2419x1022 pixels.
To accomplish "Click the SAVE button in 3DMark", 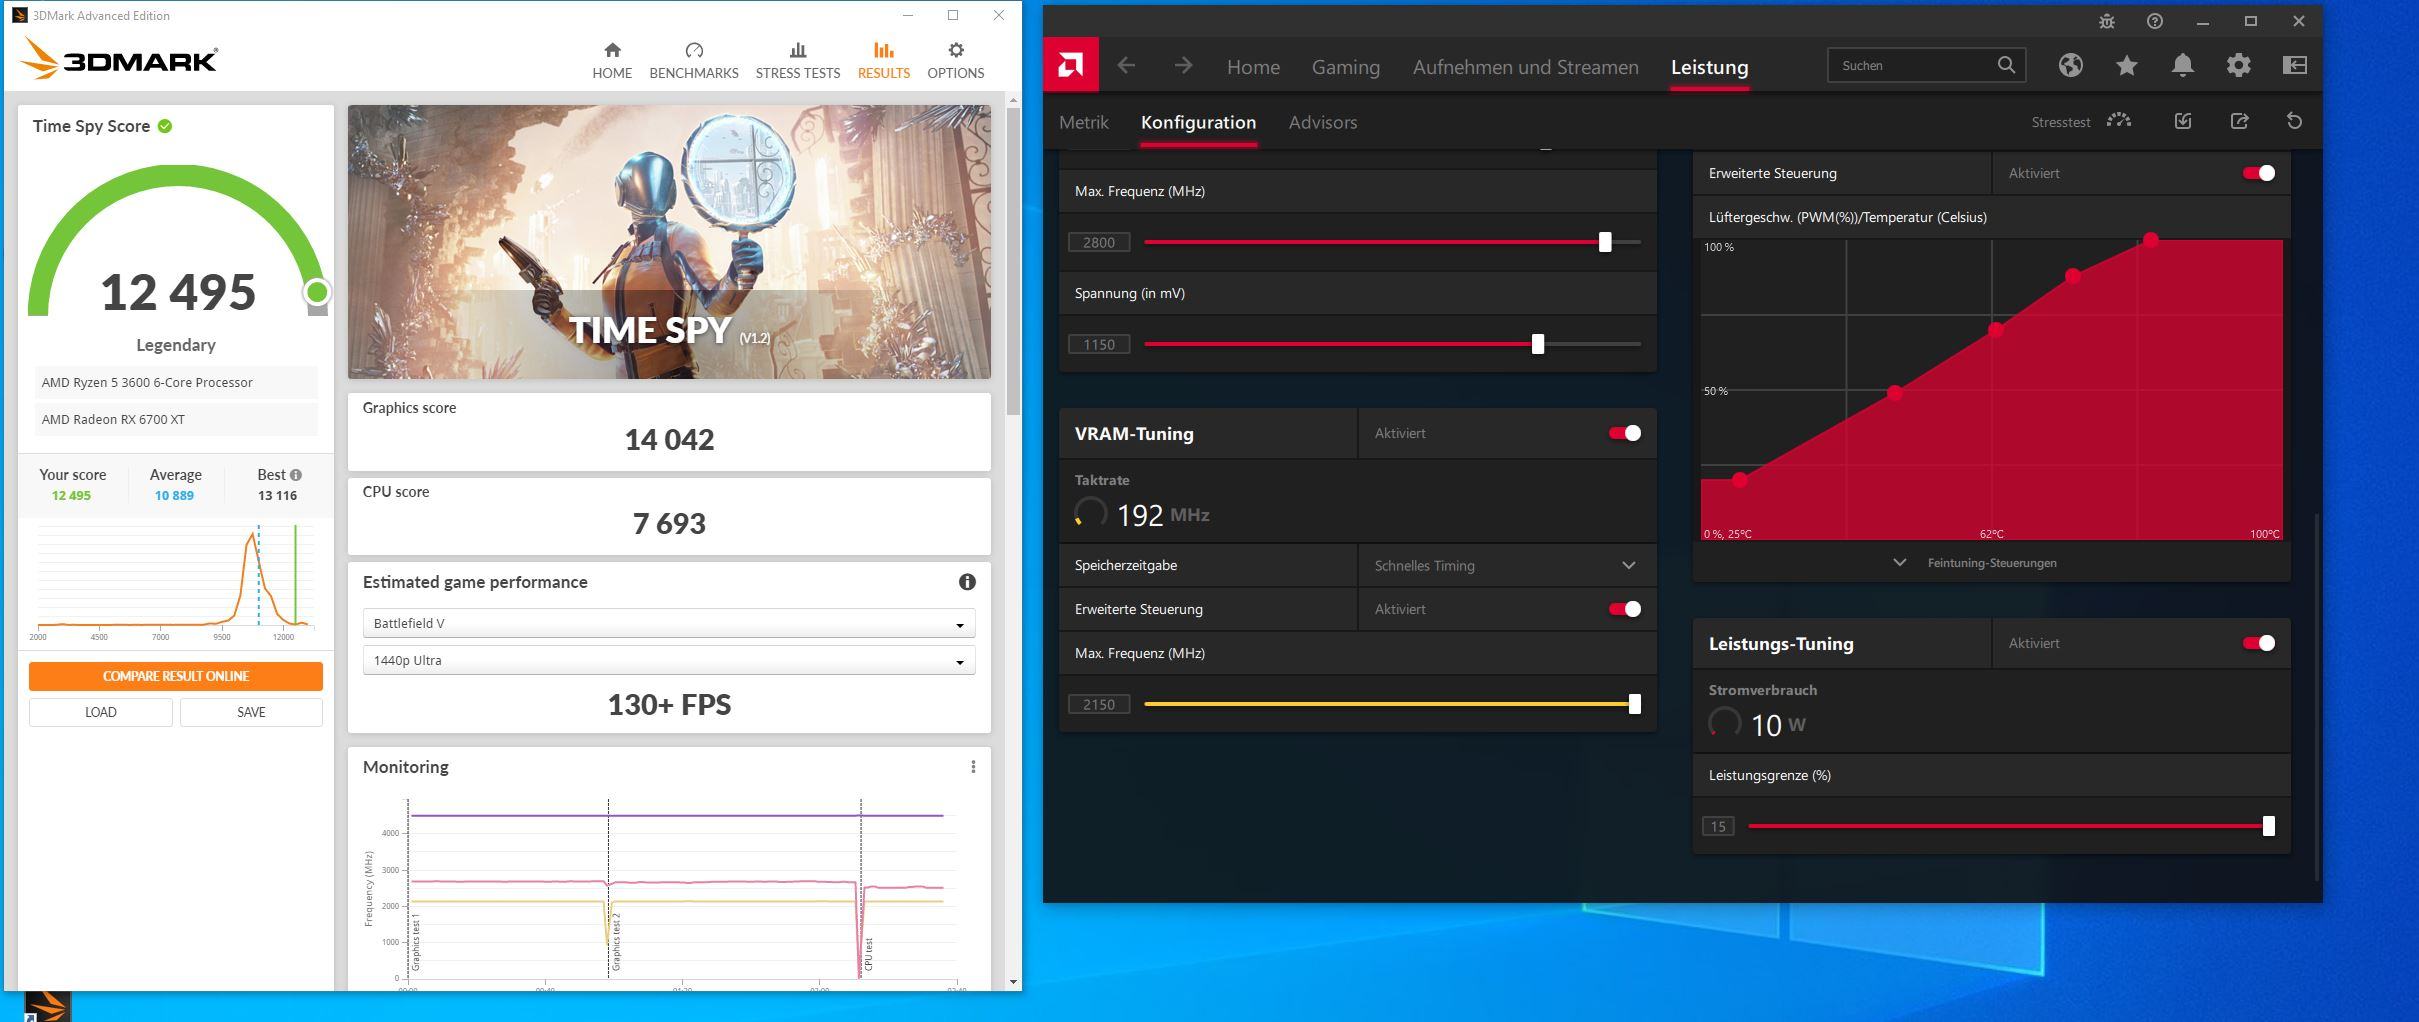I will [251, 712].
